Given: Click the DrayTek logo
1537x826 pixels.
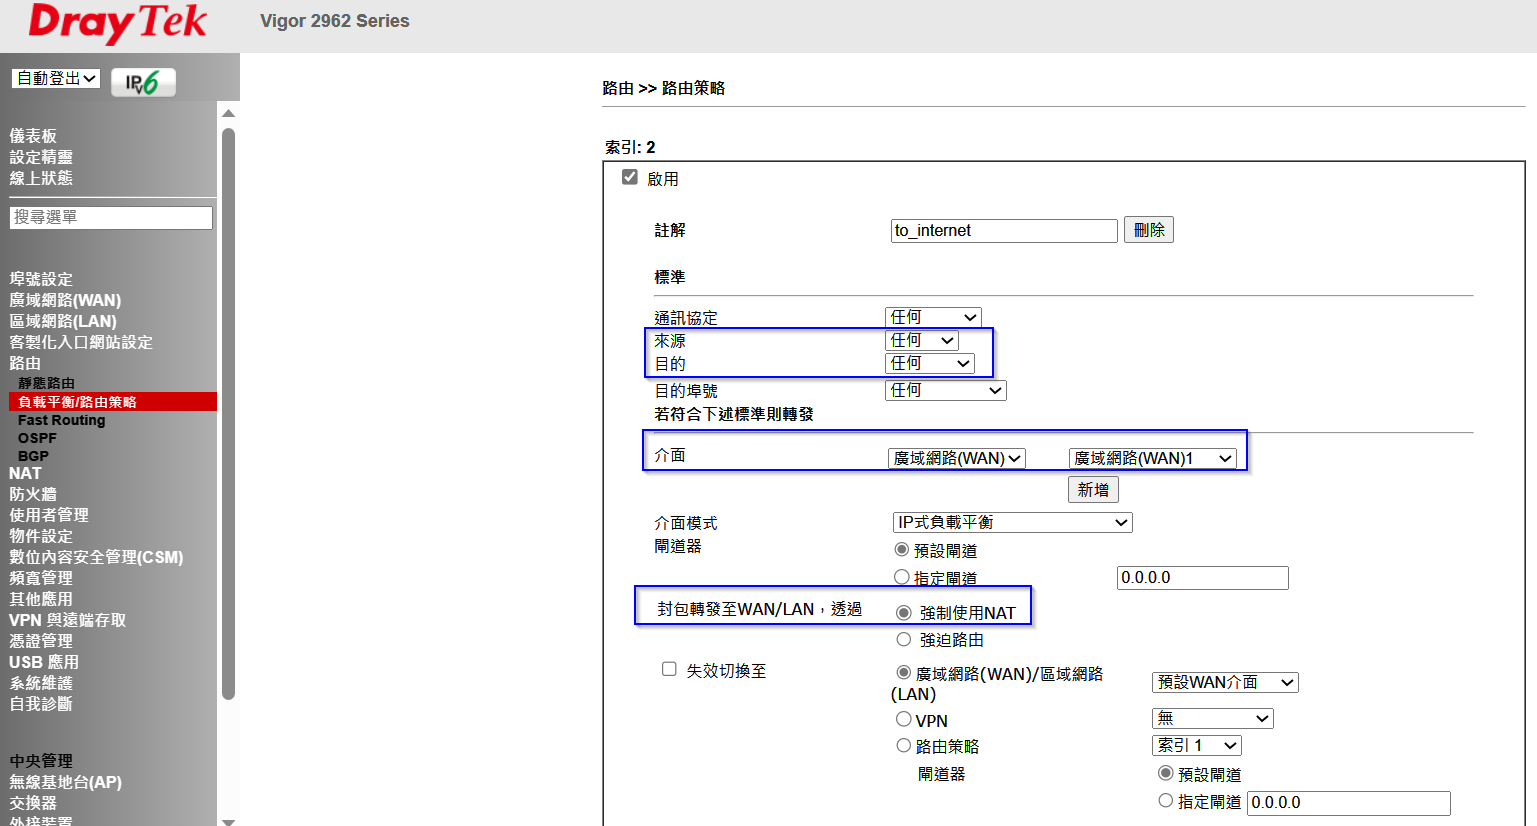Looking at the screenshot, I should tap(118, 23).
